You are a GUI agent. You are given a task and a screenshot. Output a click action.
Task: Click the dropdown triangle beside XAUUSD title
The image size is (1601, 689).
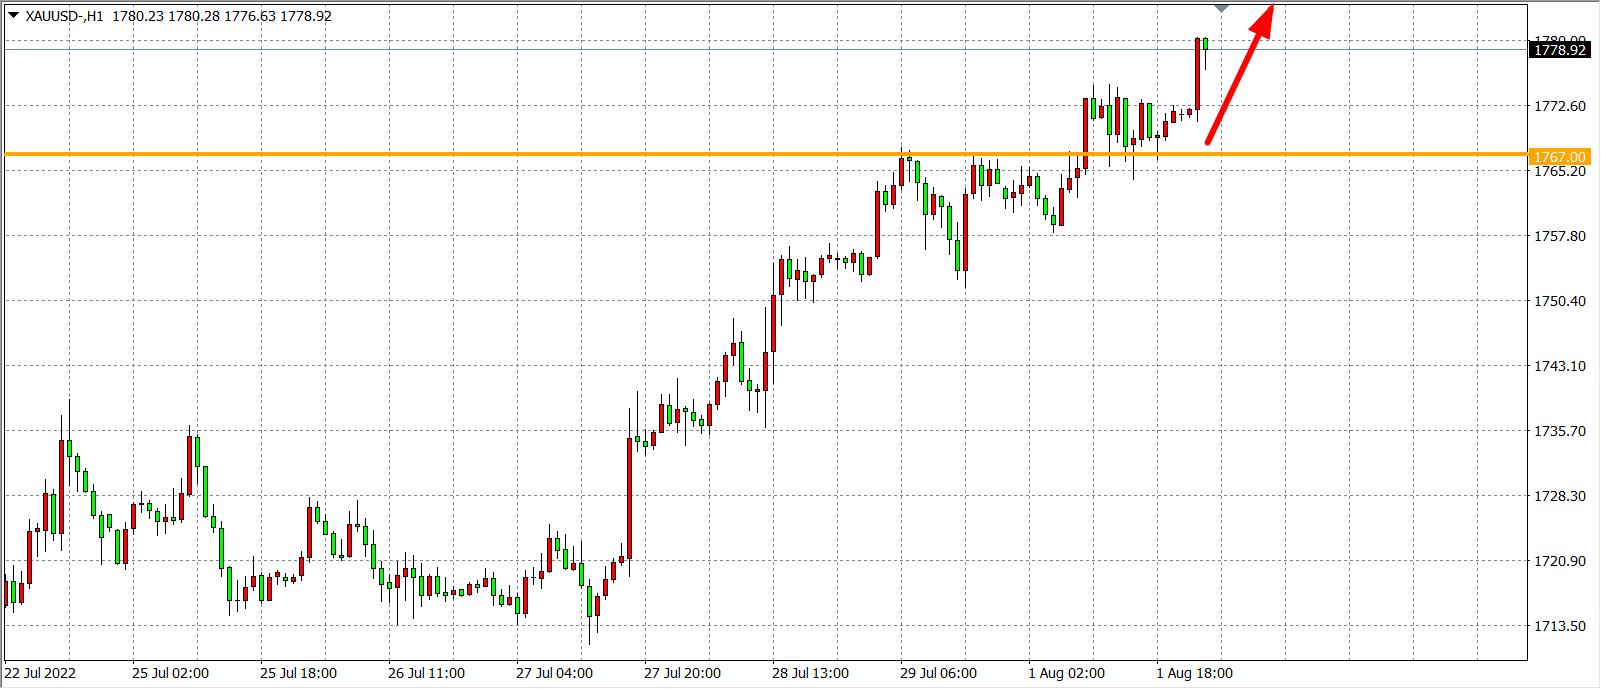tap(13, 16)
